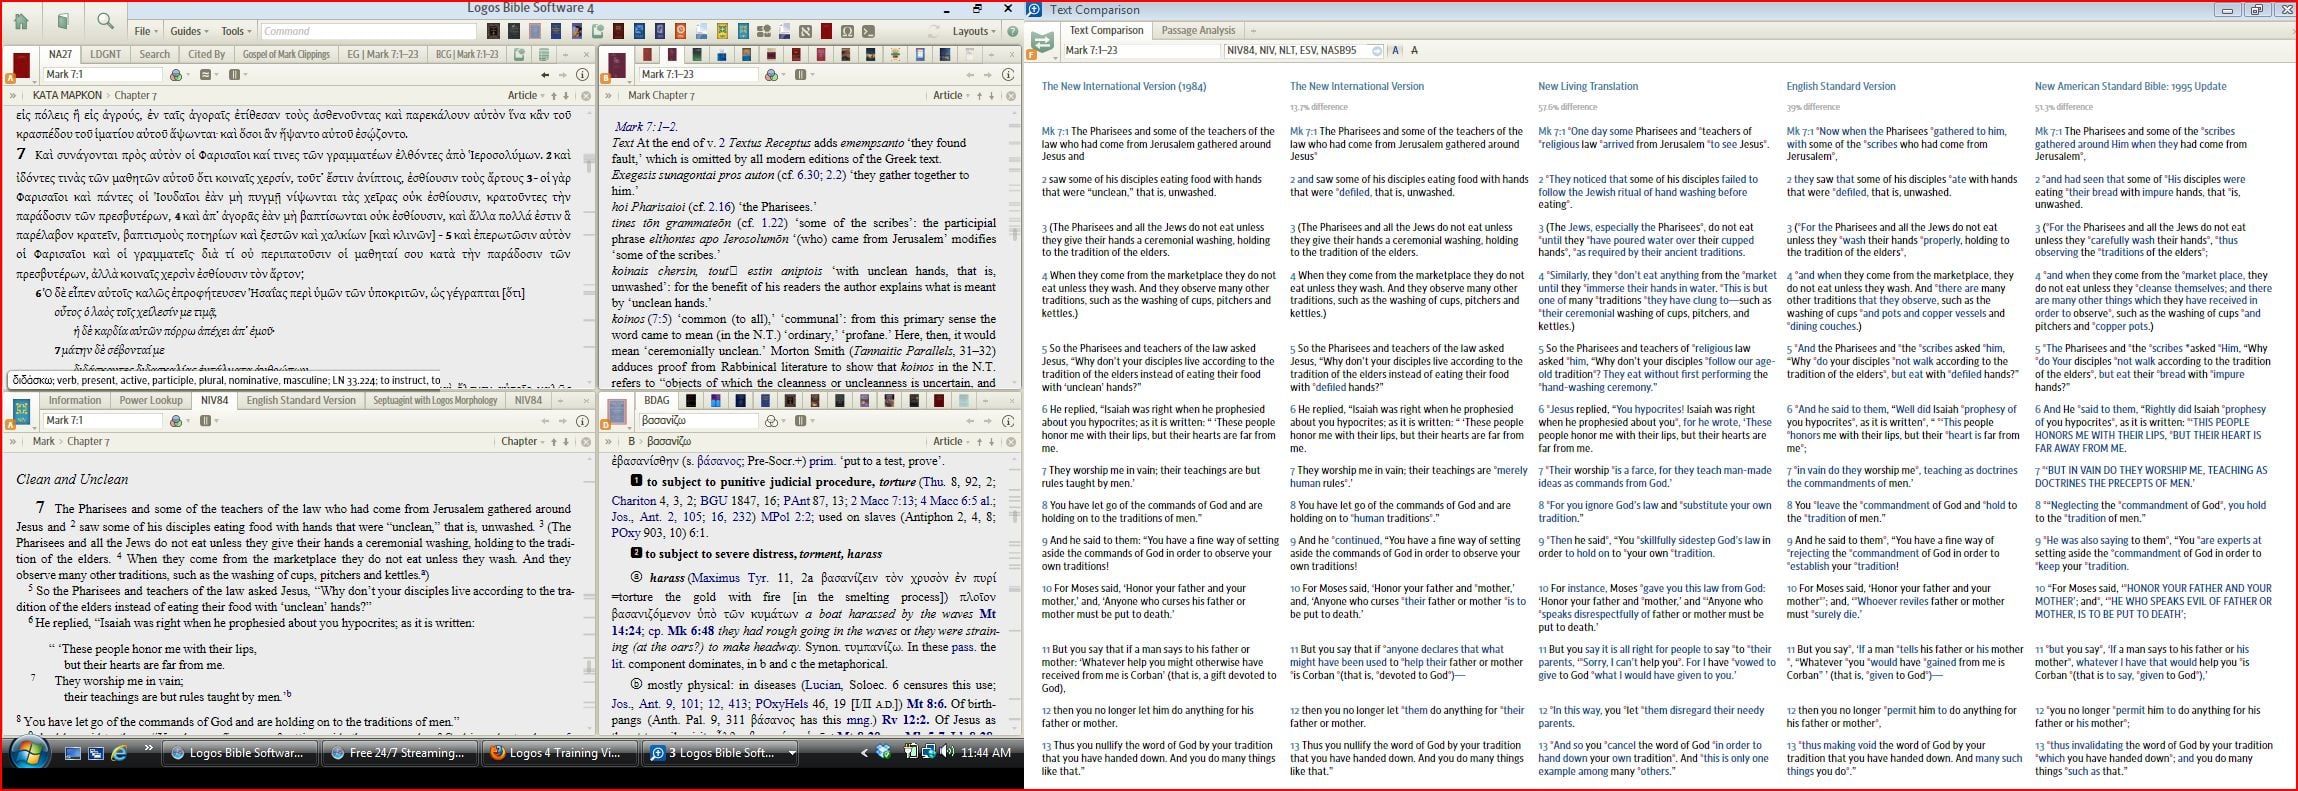
Task: Open the Tools menu
Action: (x=235, y=31)
